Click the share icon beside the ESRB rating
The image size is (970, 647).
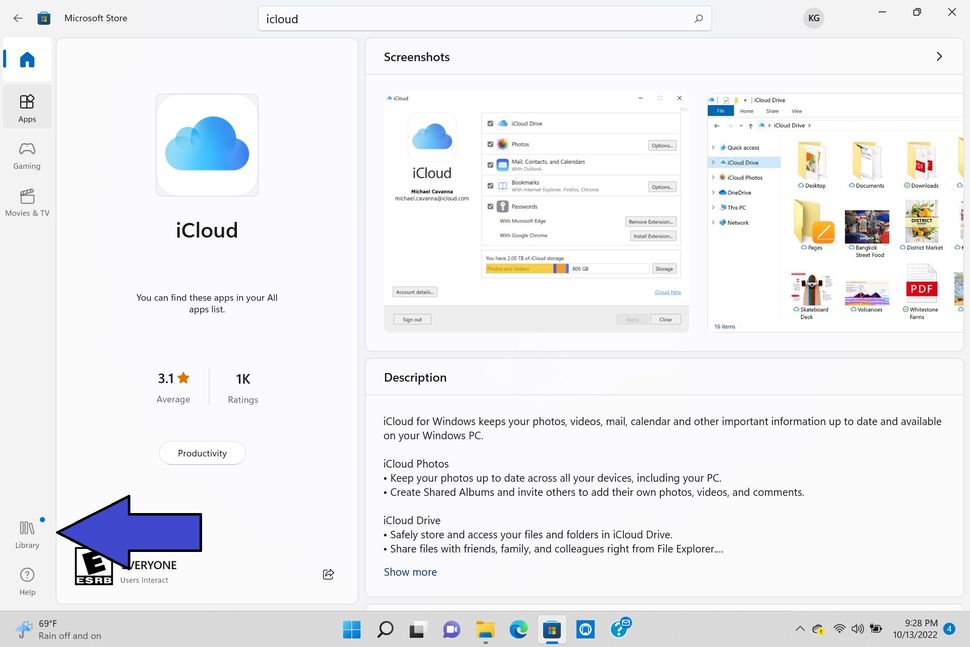click(x=328, y=574)
